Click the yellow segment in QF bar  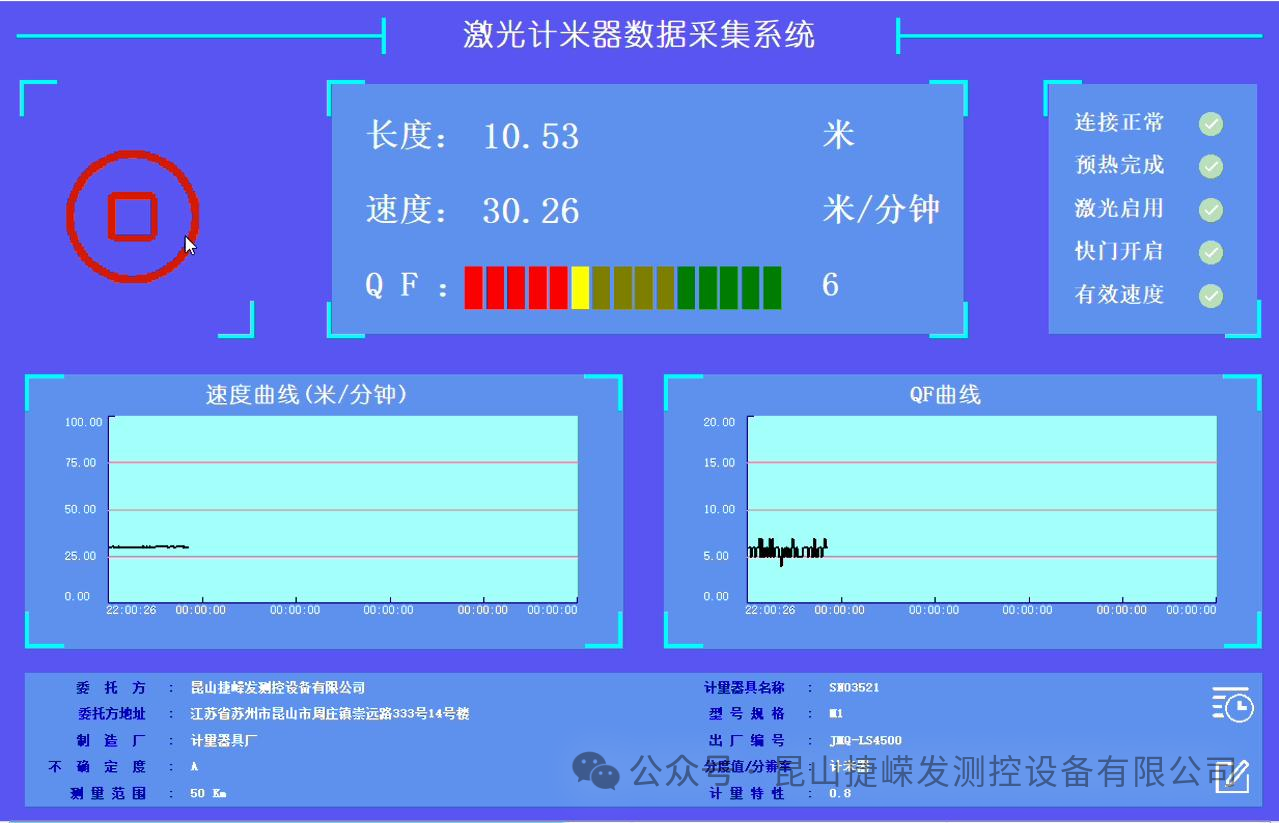[x=580, y=288]
